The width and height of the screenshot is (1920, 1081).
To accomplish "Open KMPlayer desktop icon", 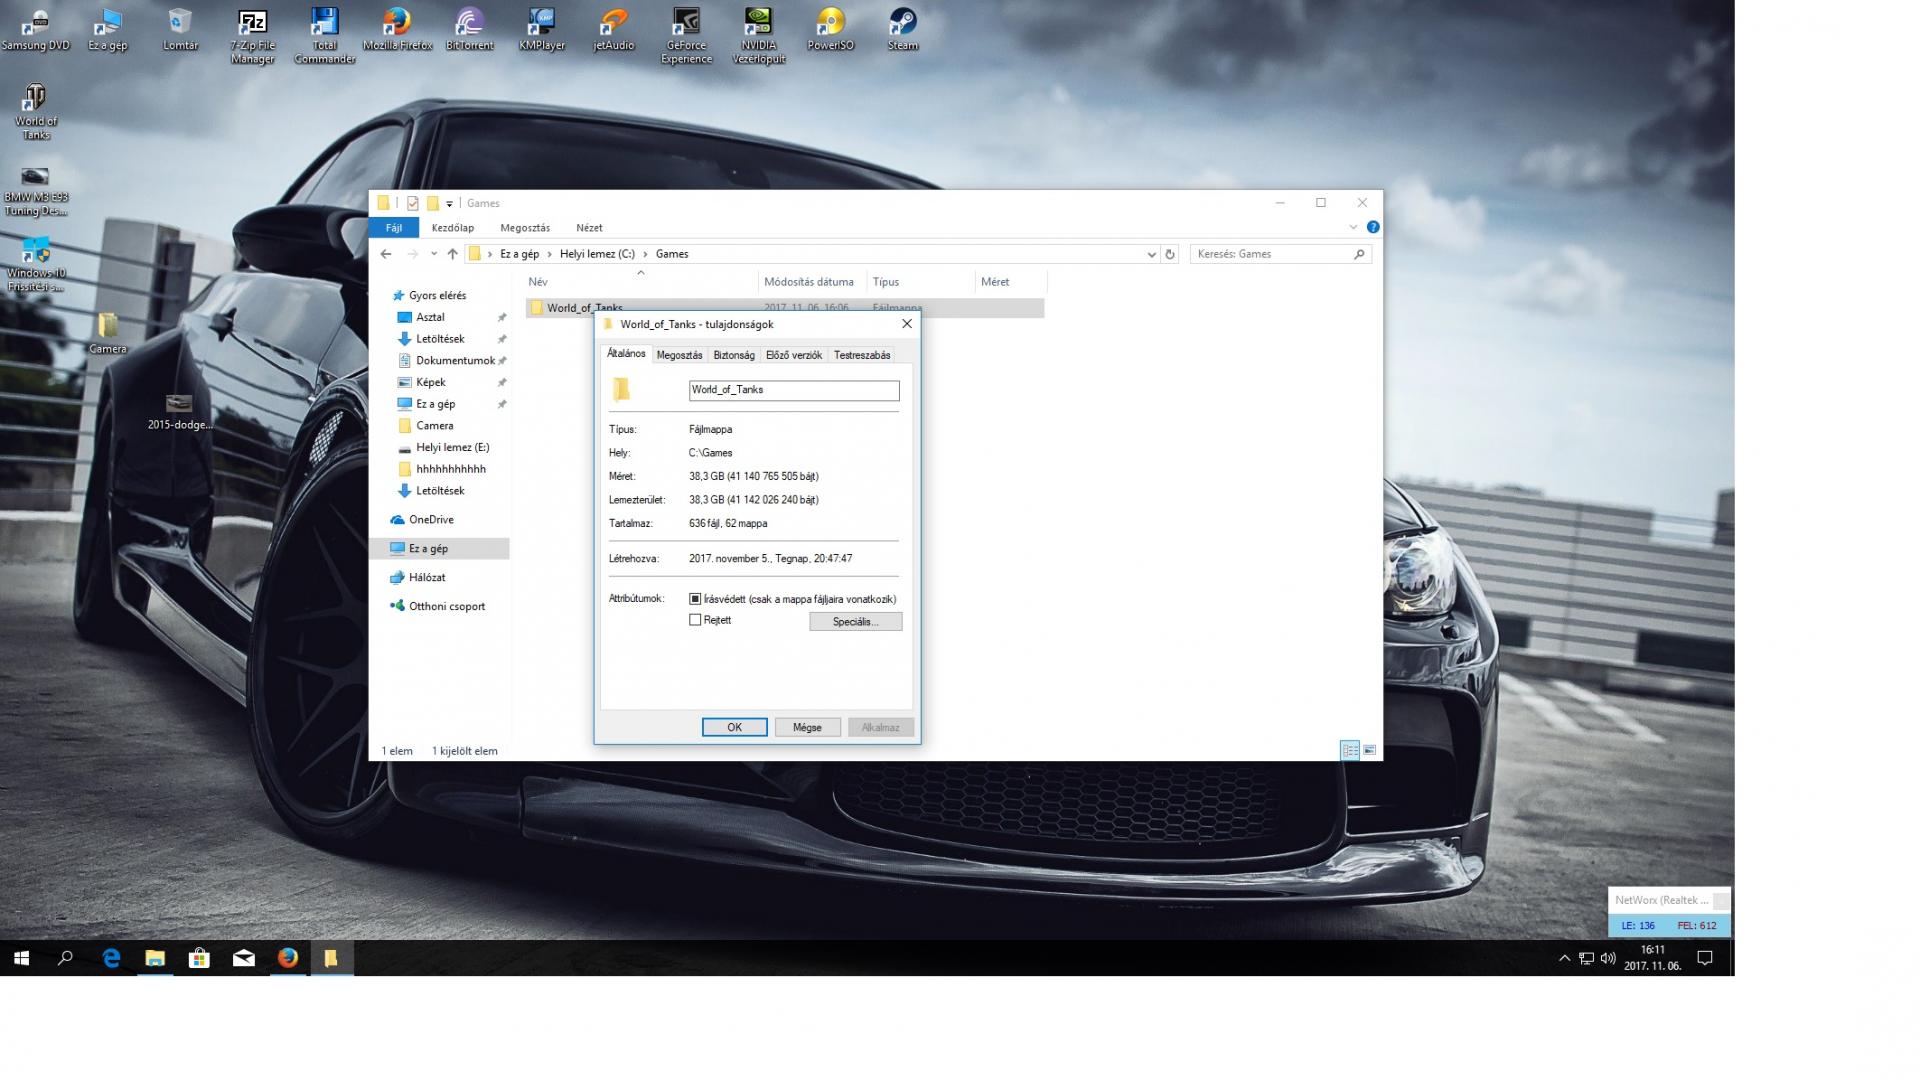I will [542, 29].
